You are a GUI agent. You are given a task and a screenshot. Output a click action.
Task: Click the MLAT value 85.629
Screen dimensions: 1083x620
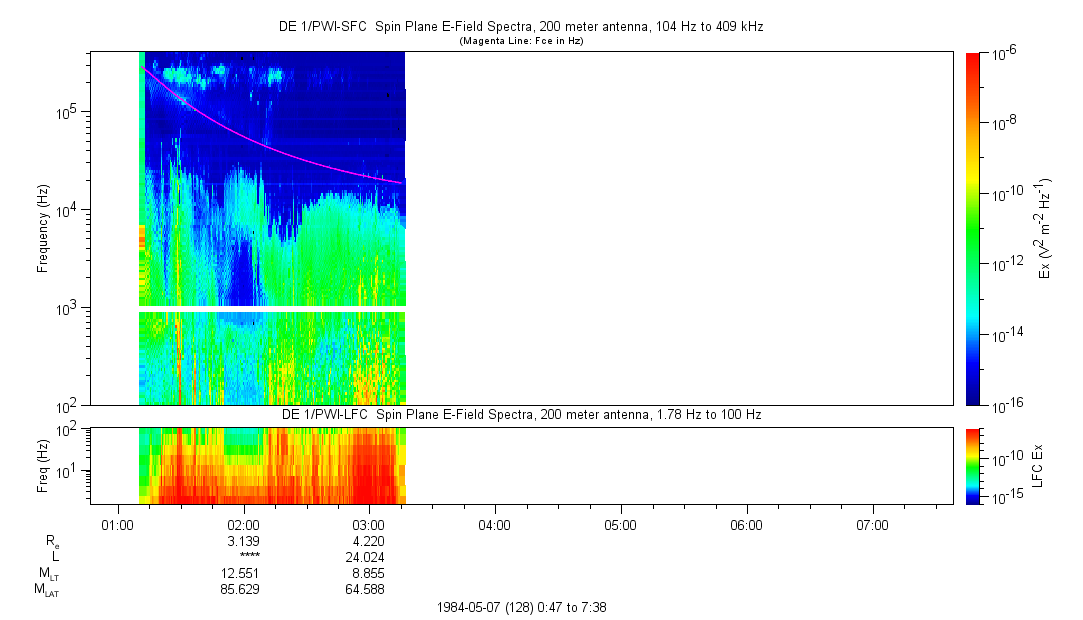(240, 590)
